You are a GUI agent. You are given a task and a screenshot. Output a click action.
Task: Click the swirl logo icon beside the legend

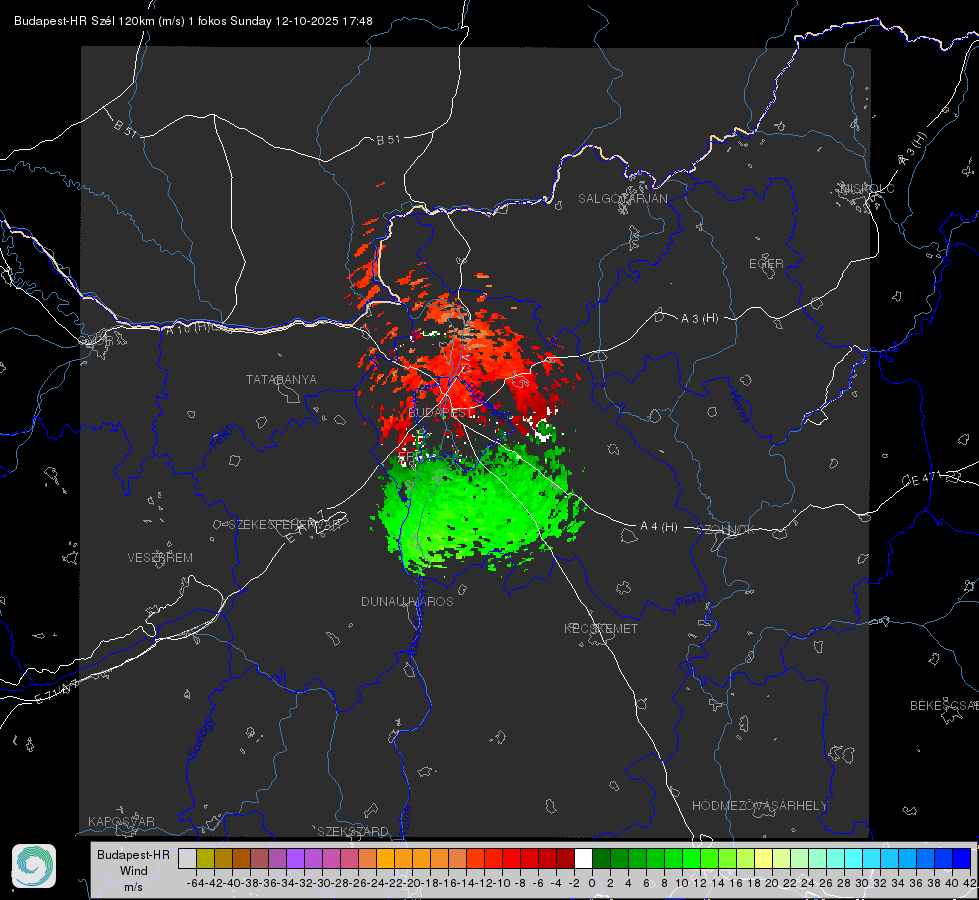tap(34, 866)
